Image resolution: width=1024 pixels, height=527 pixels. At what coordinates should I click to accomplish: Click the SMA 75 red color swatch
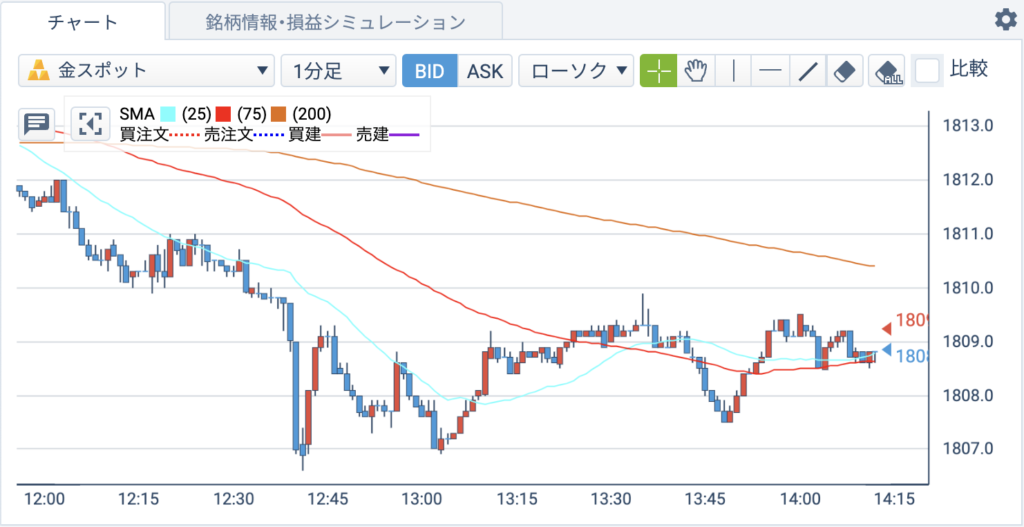click(x=225, y=115)
